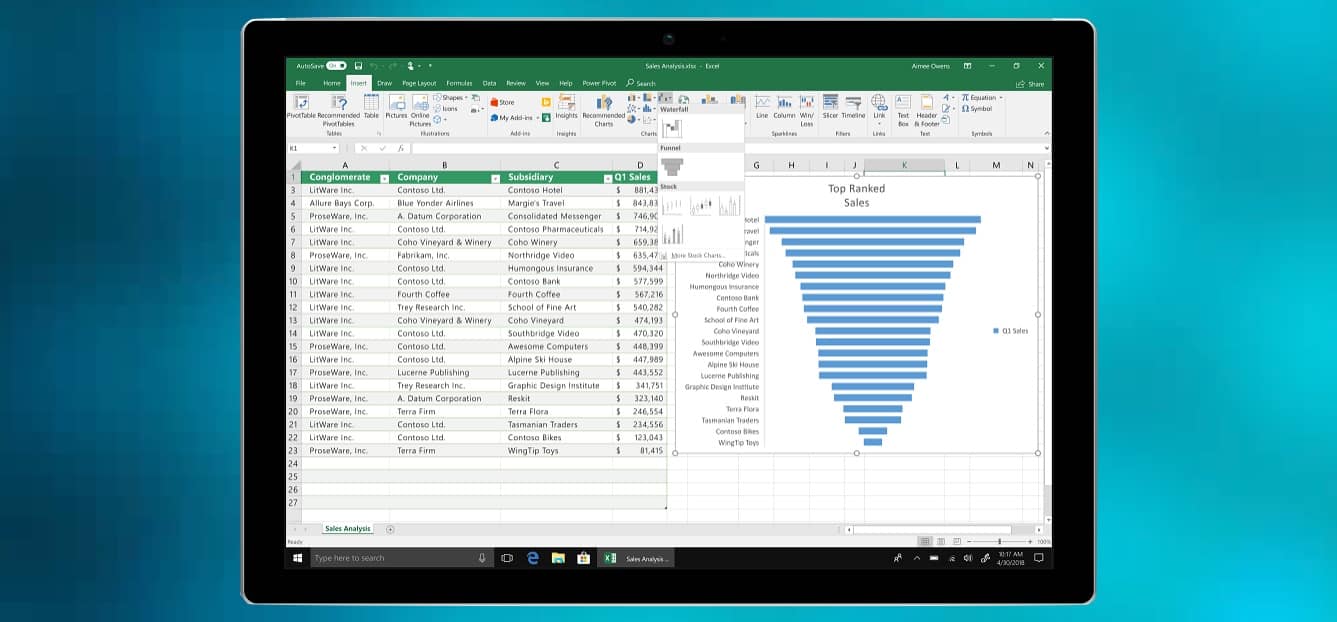
Task: Click the Save icon in the title bar
Action: point(356,66)
